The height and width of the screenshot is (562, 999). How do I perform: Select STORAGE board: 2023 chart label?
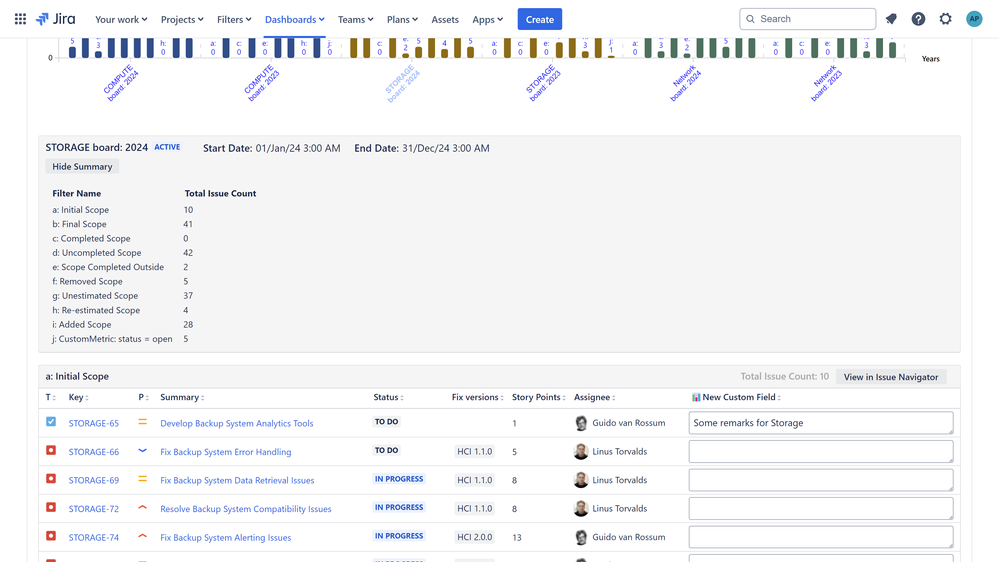tap(543, 83)
